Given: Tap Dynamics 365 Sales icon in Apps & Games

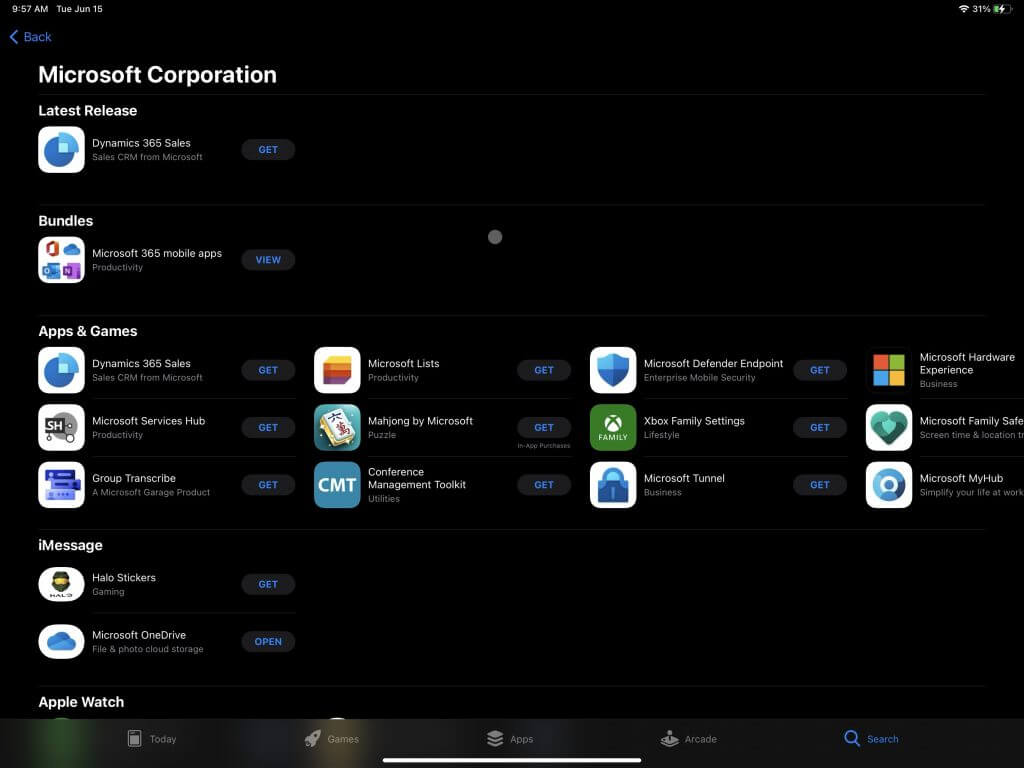Looking at the screenshot, I should [x=61, y=370].
